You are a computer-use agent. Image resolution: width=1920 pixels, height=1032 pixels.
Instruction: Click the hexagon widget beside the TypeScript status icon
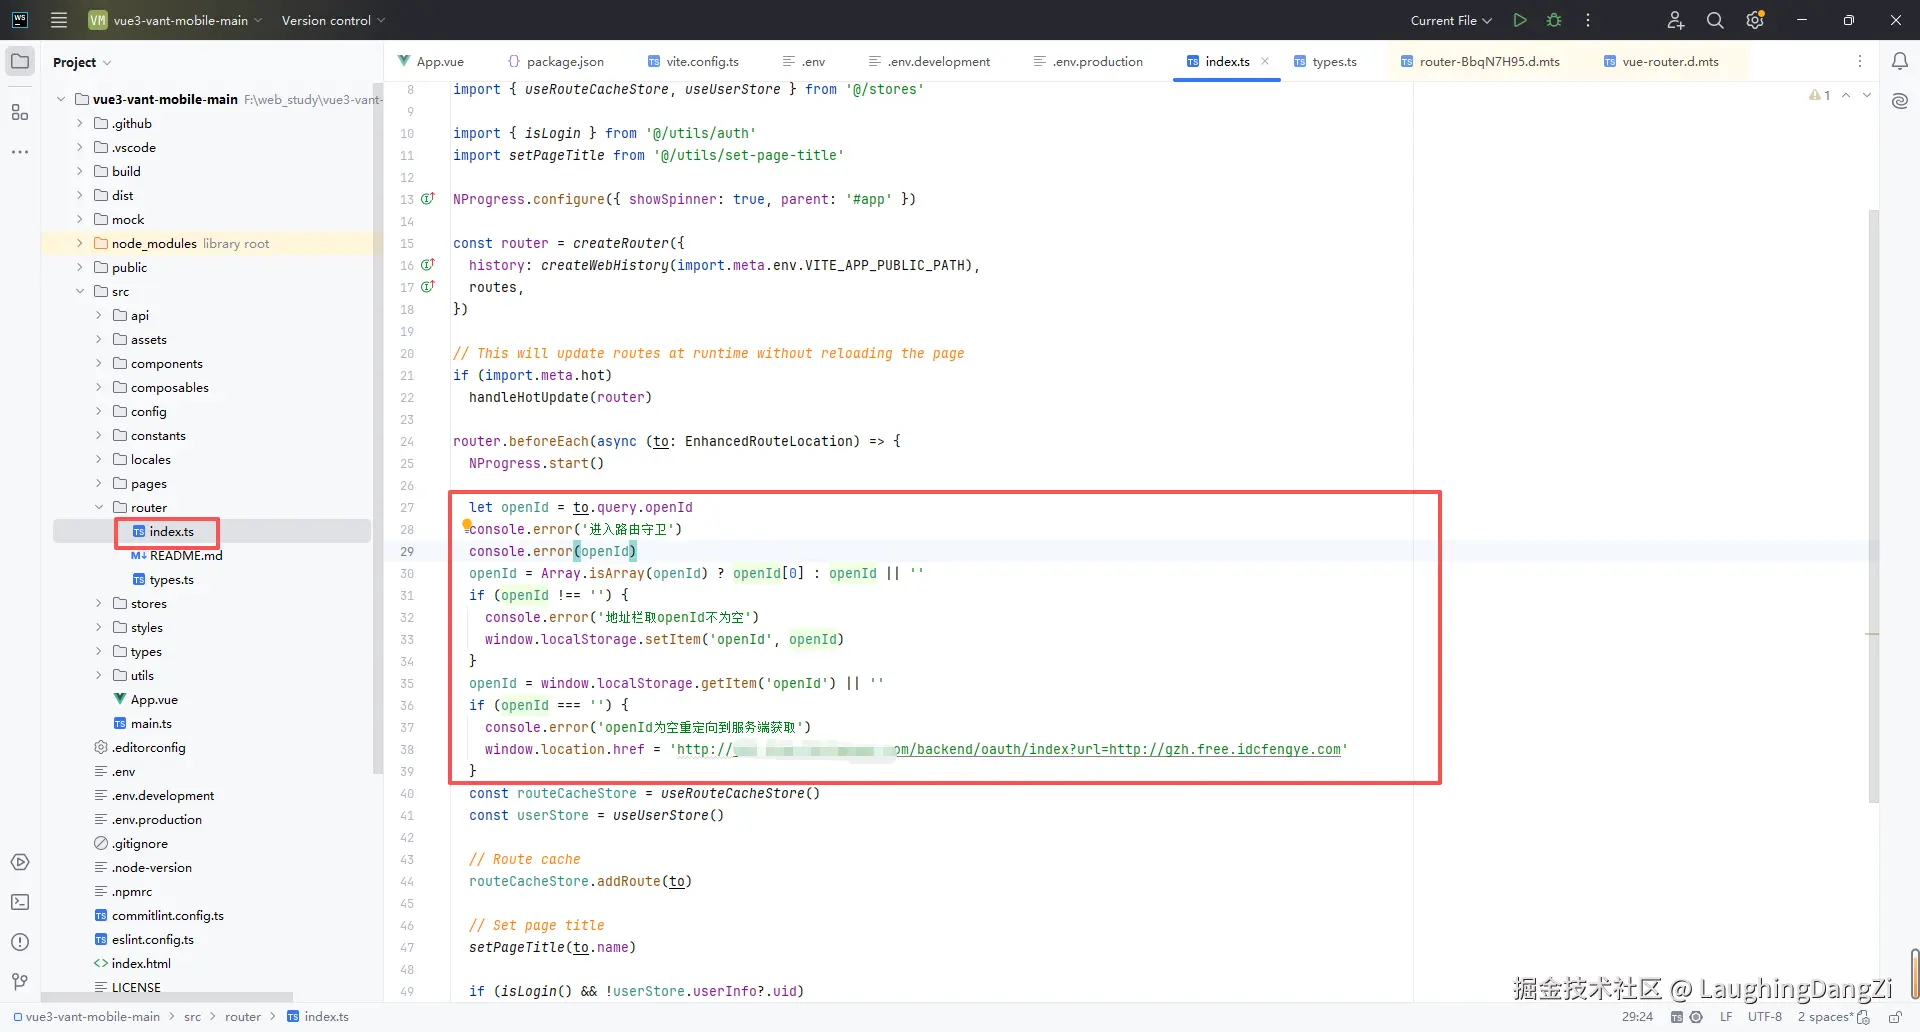pyautogui.click(x=1696, y=1017)
